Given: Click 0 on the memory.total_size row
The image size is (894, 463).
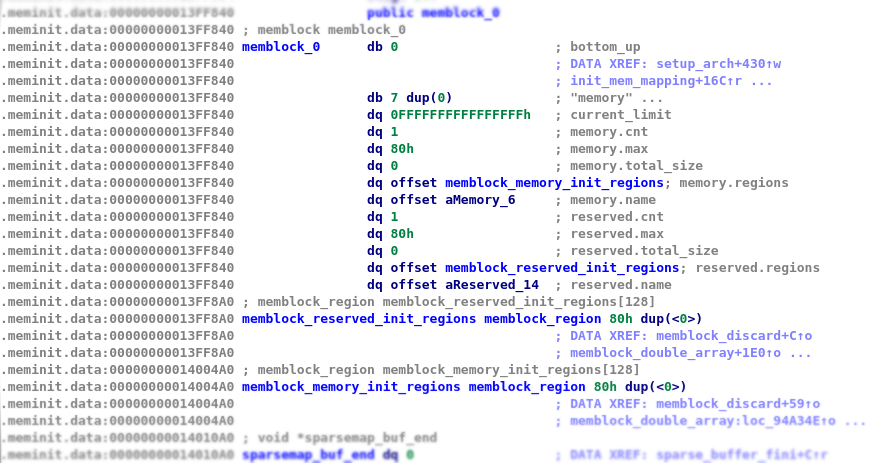Looking at the screenshot, I should point(394,166).
